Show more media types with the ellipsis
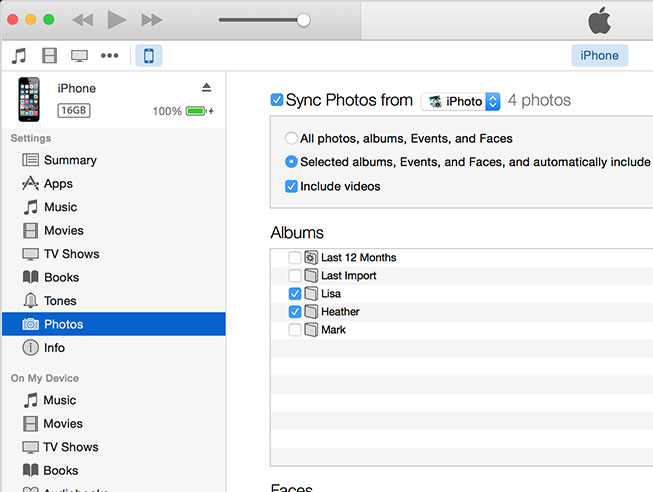Viewport: 653px width, 492px height. click(109, 55)
